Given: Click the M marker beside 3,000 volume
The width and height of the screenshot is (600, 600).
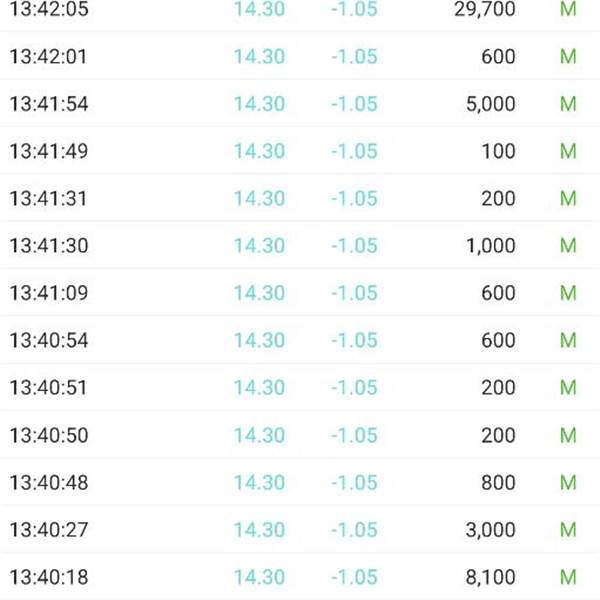Looking at the screenshot, I should click(568, 530).
